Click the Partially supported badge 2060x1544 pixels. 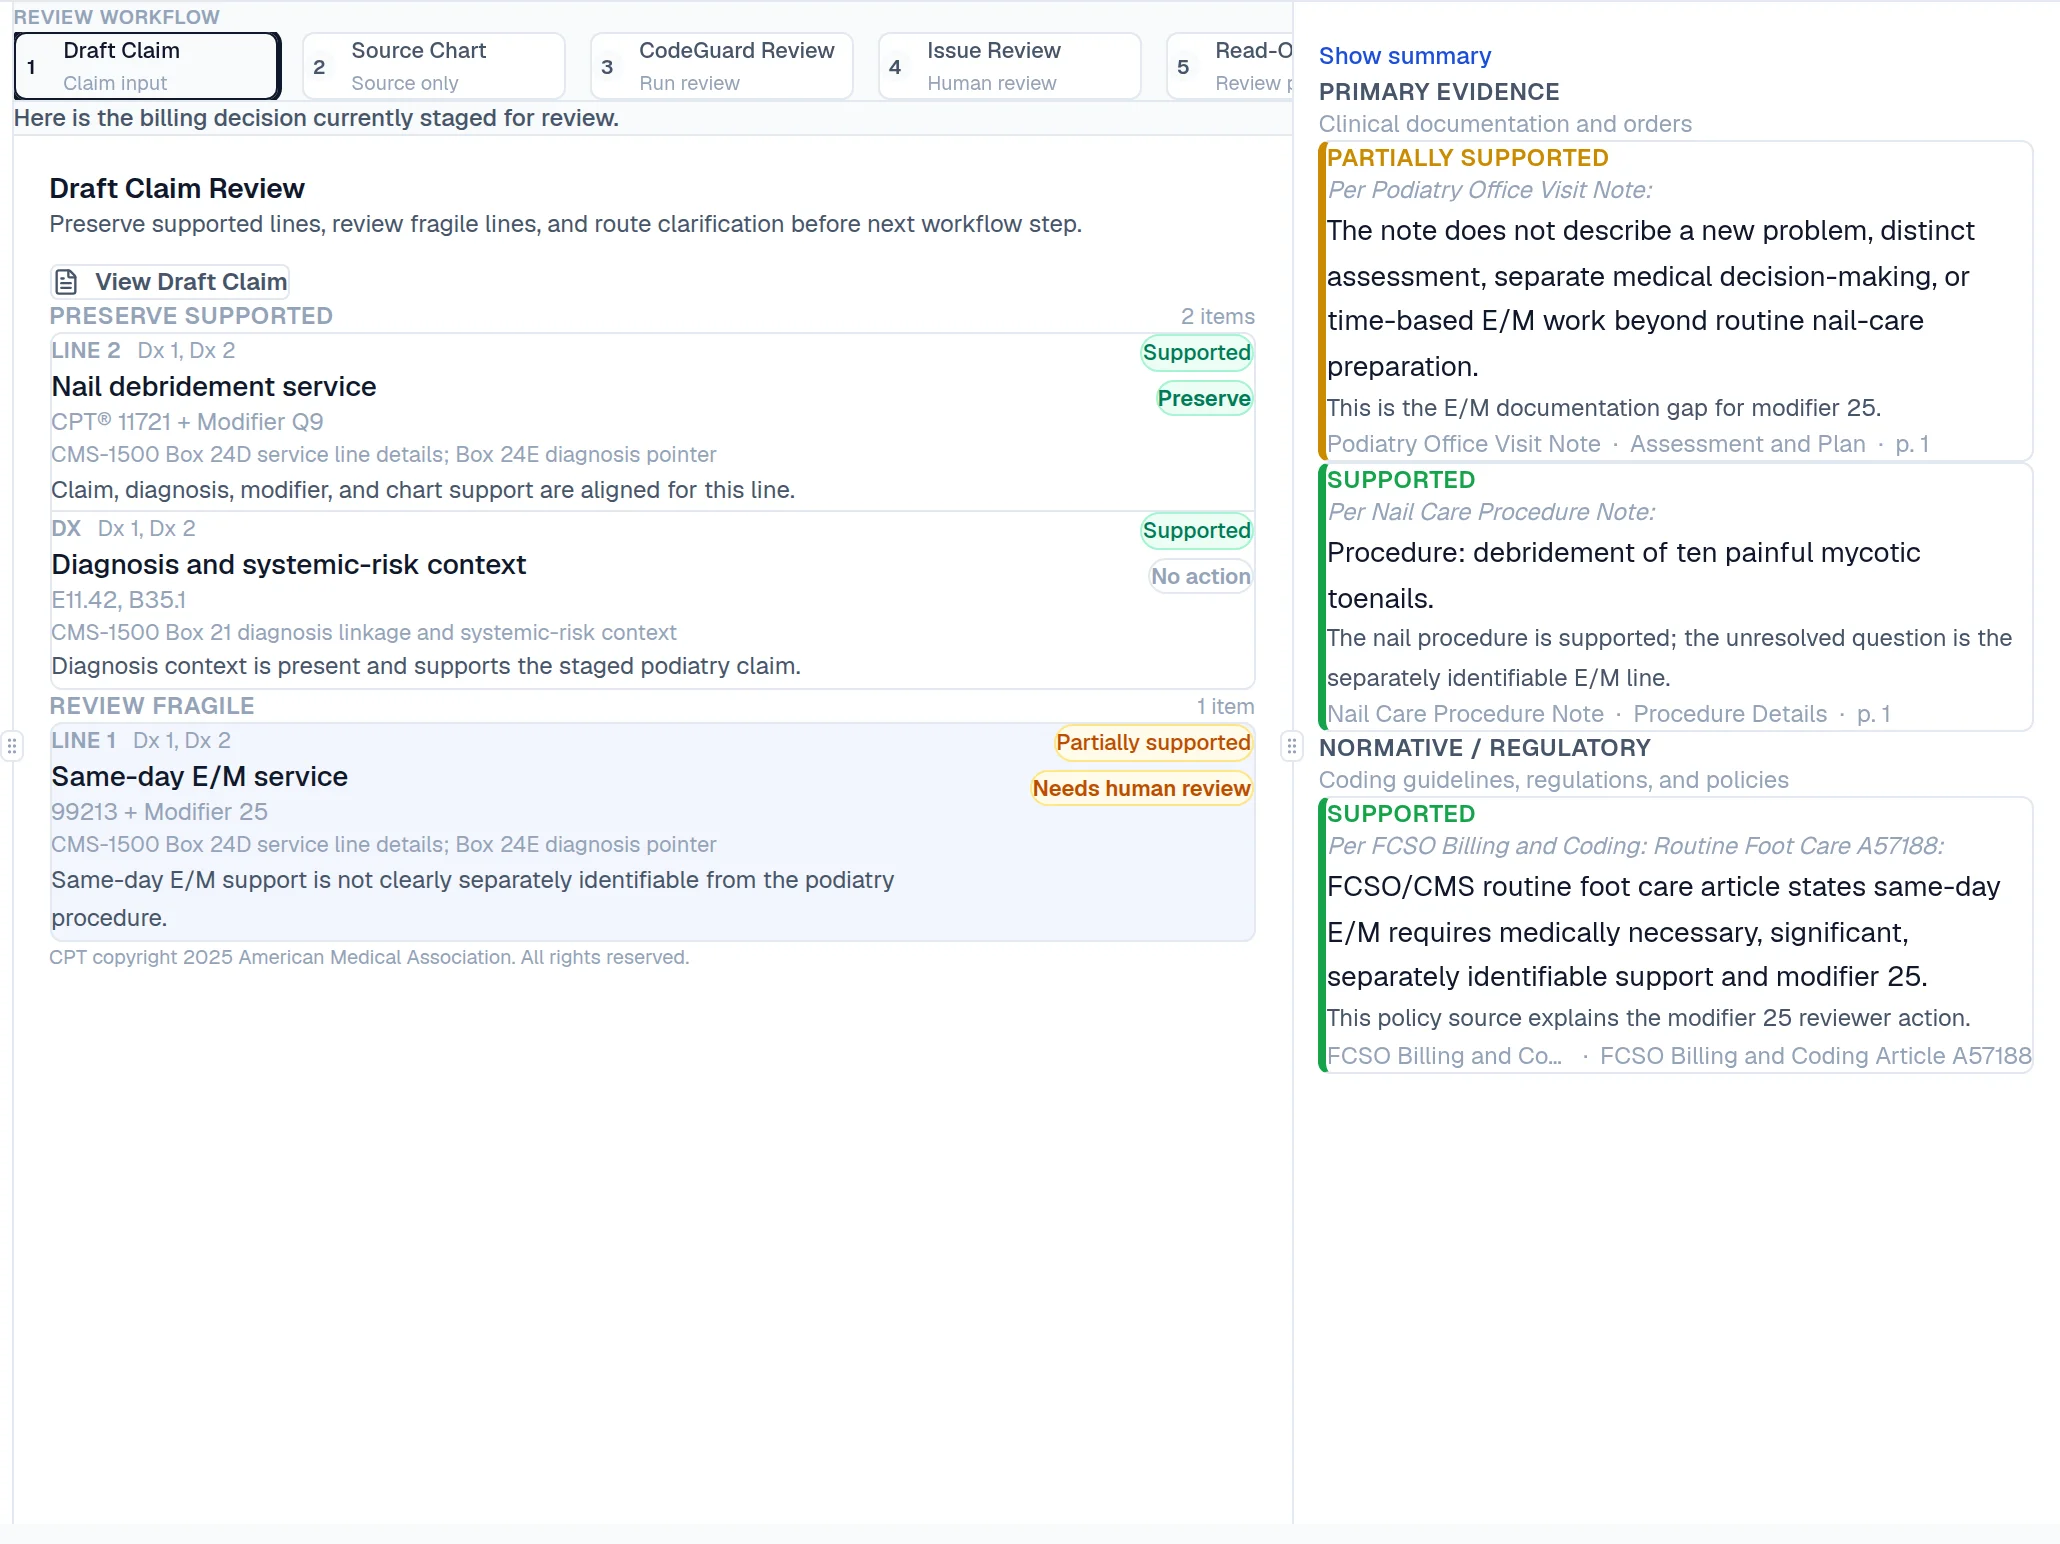pos(1153,742)
